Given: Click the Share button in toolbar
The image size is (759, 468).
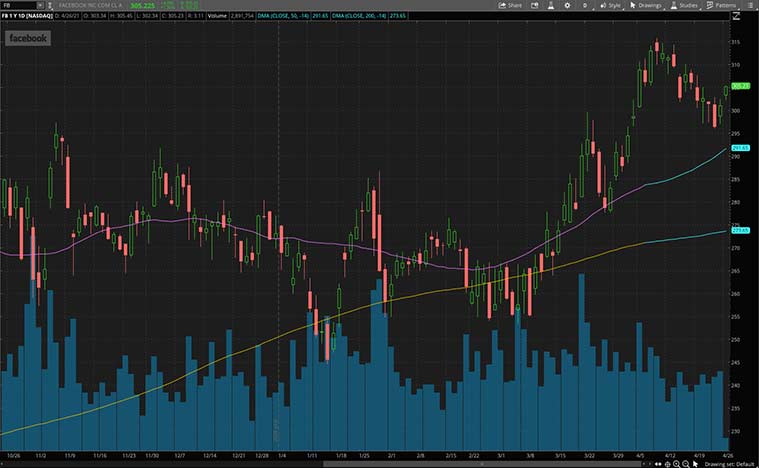Looking at the screenshot, I should [510, 5].
